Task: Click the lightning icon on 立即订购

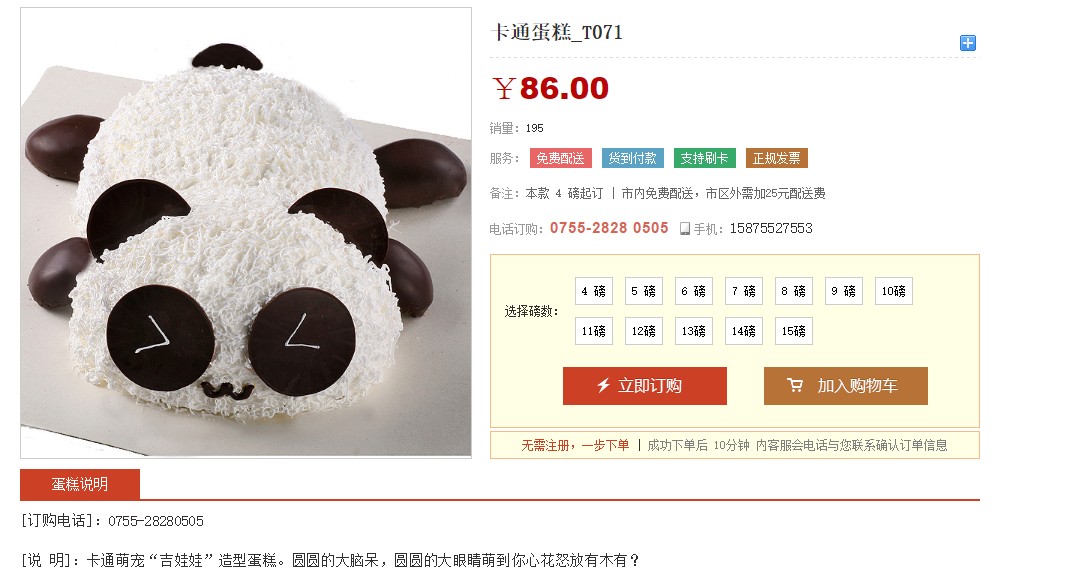Action: click(x=604, y=385)
